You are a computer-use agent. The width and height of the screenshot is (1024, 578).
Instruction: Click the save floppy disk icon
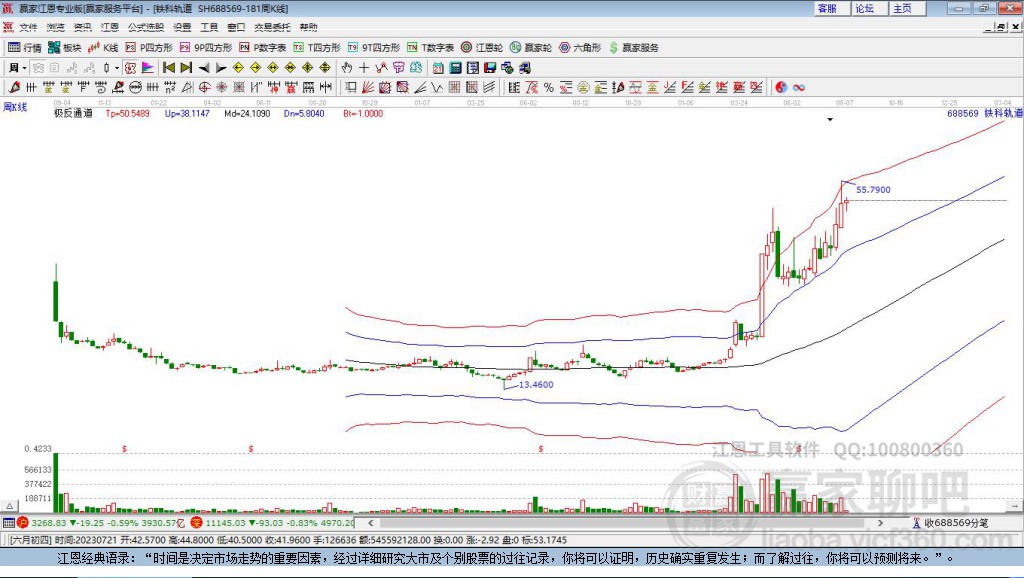(490, 68)
